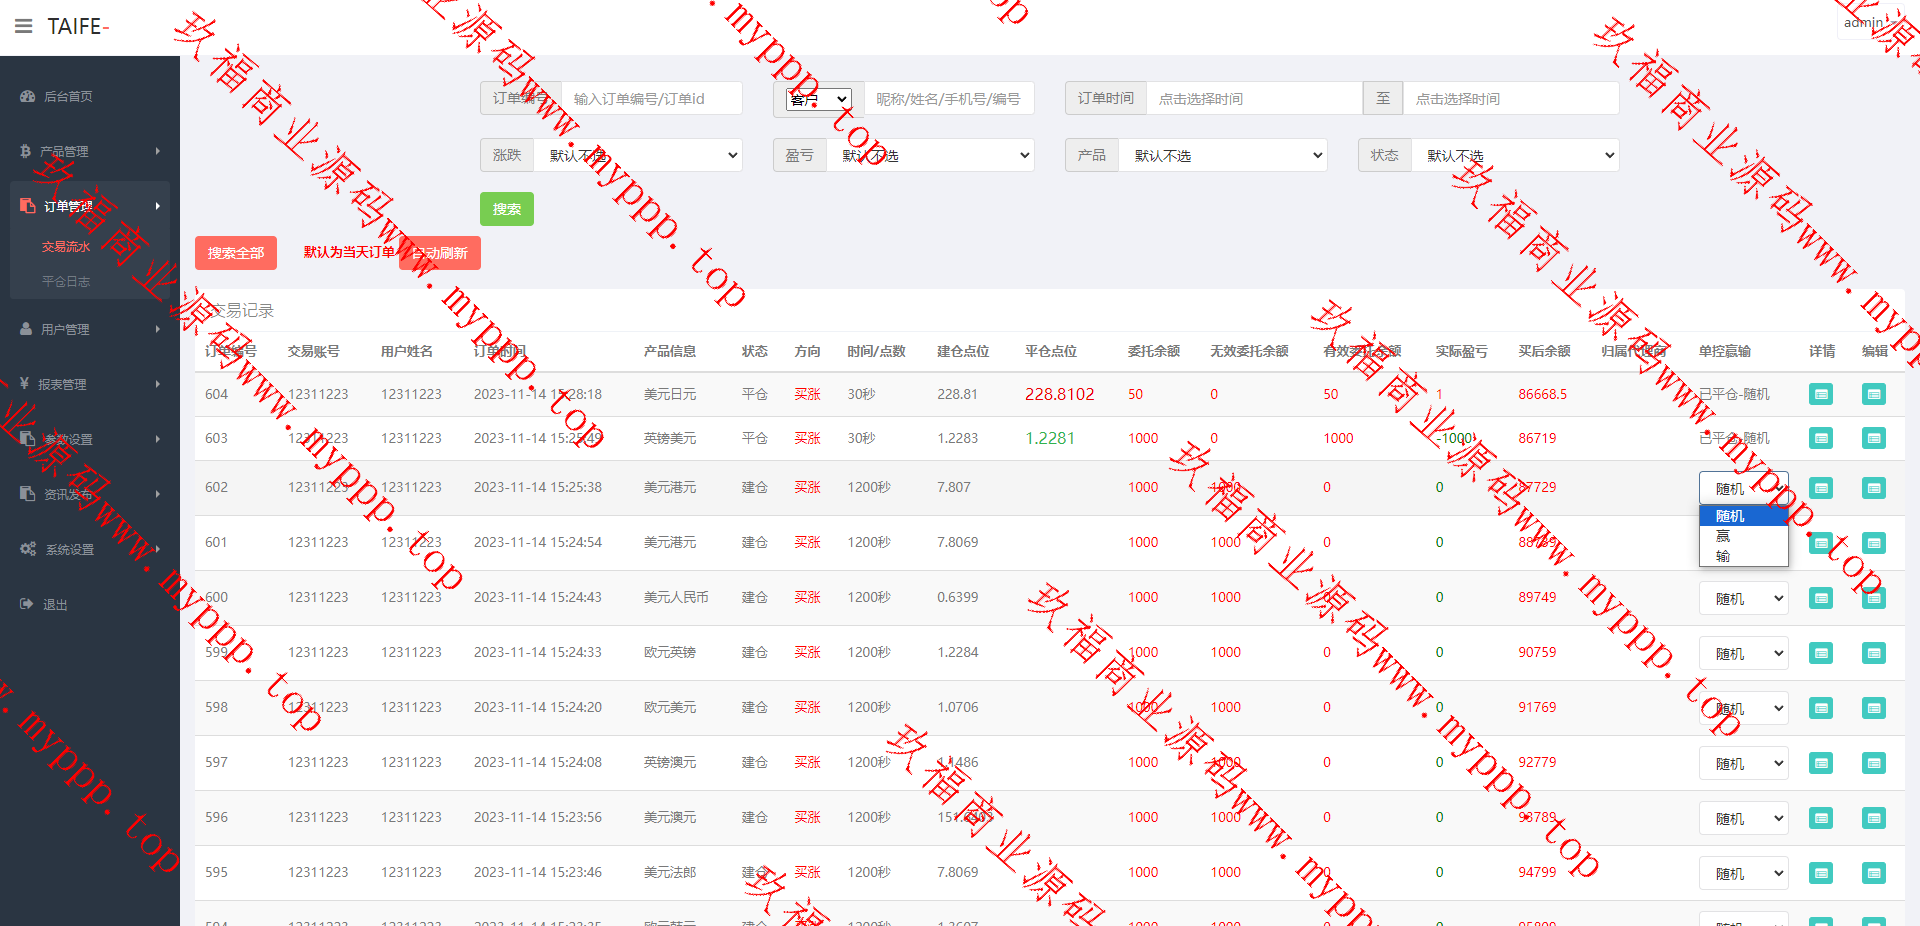
Task: Open edit icon for order 599
Action: pyautogui.click(x=1874, y=653)
